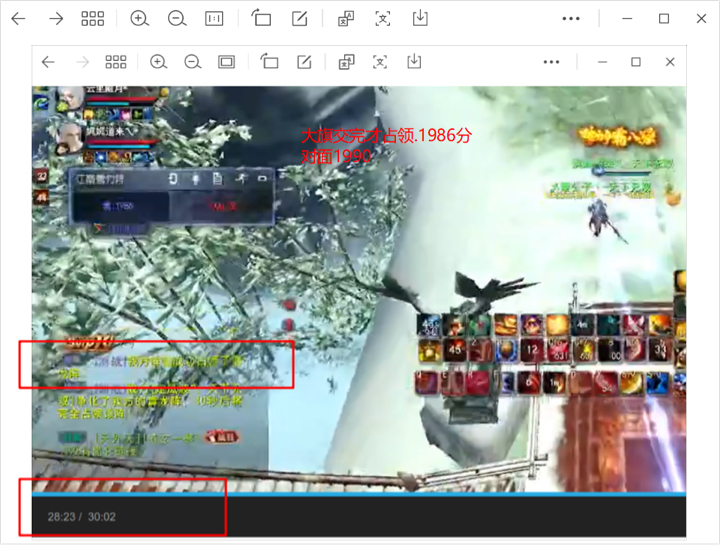The height and width of the screenshot is (545, 720).
Task: Click greyed forward arrow in embedded viewer
Action: click(x=83, y=62)
